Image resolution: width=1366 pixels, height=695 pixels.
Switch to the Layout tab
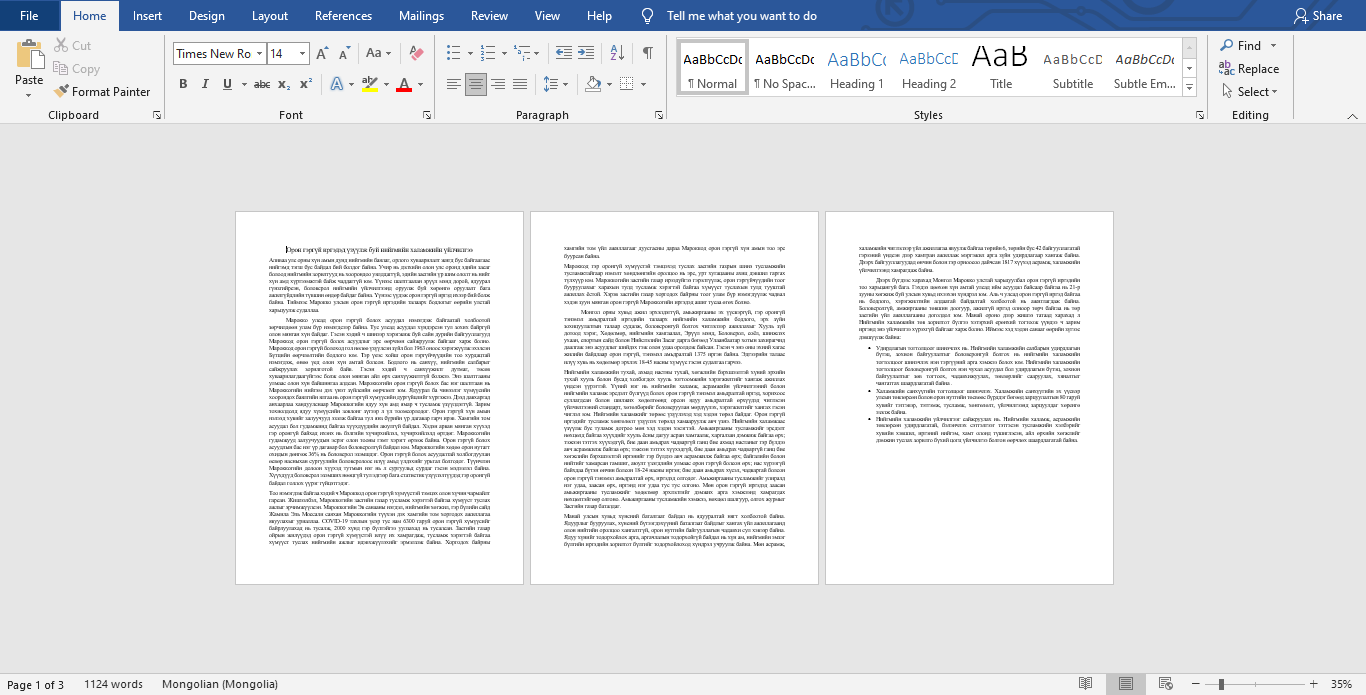pyautogui.click(x=270, y=16)
